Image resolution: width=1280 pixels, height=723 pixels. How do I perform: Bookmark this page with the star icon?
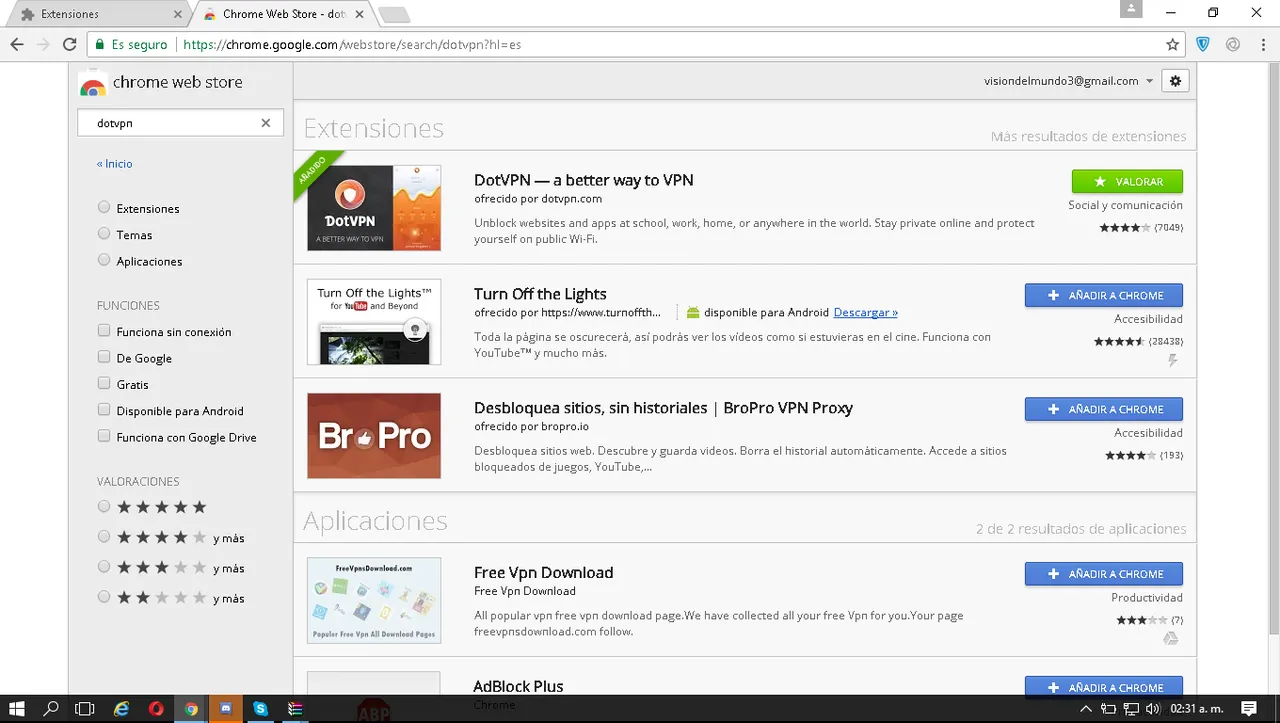pyautogui.click(x=1172, y=45)
